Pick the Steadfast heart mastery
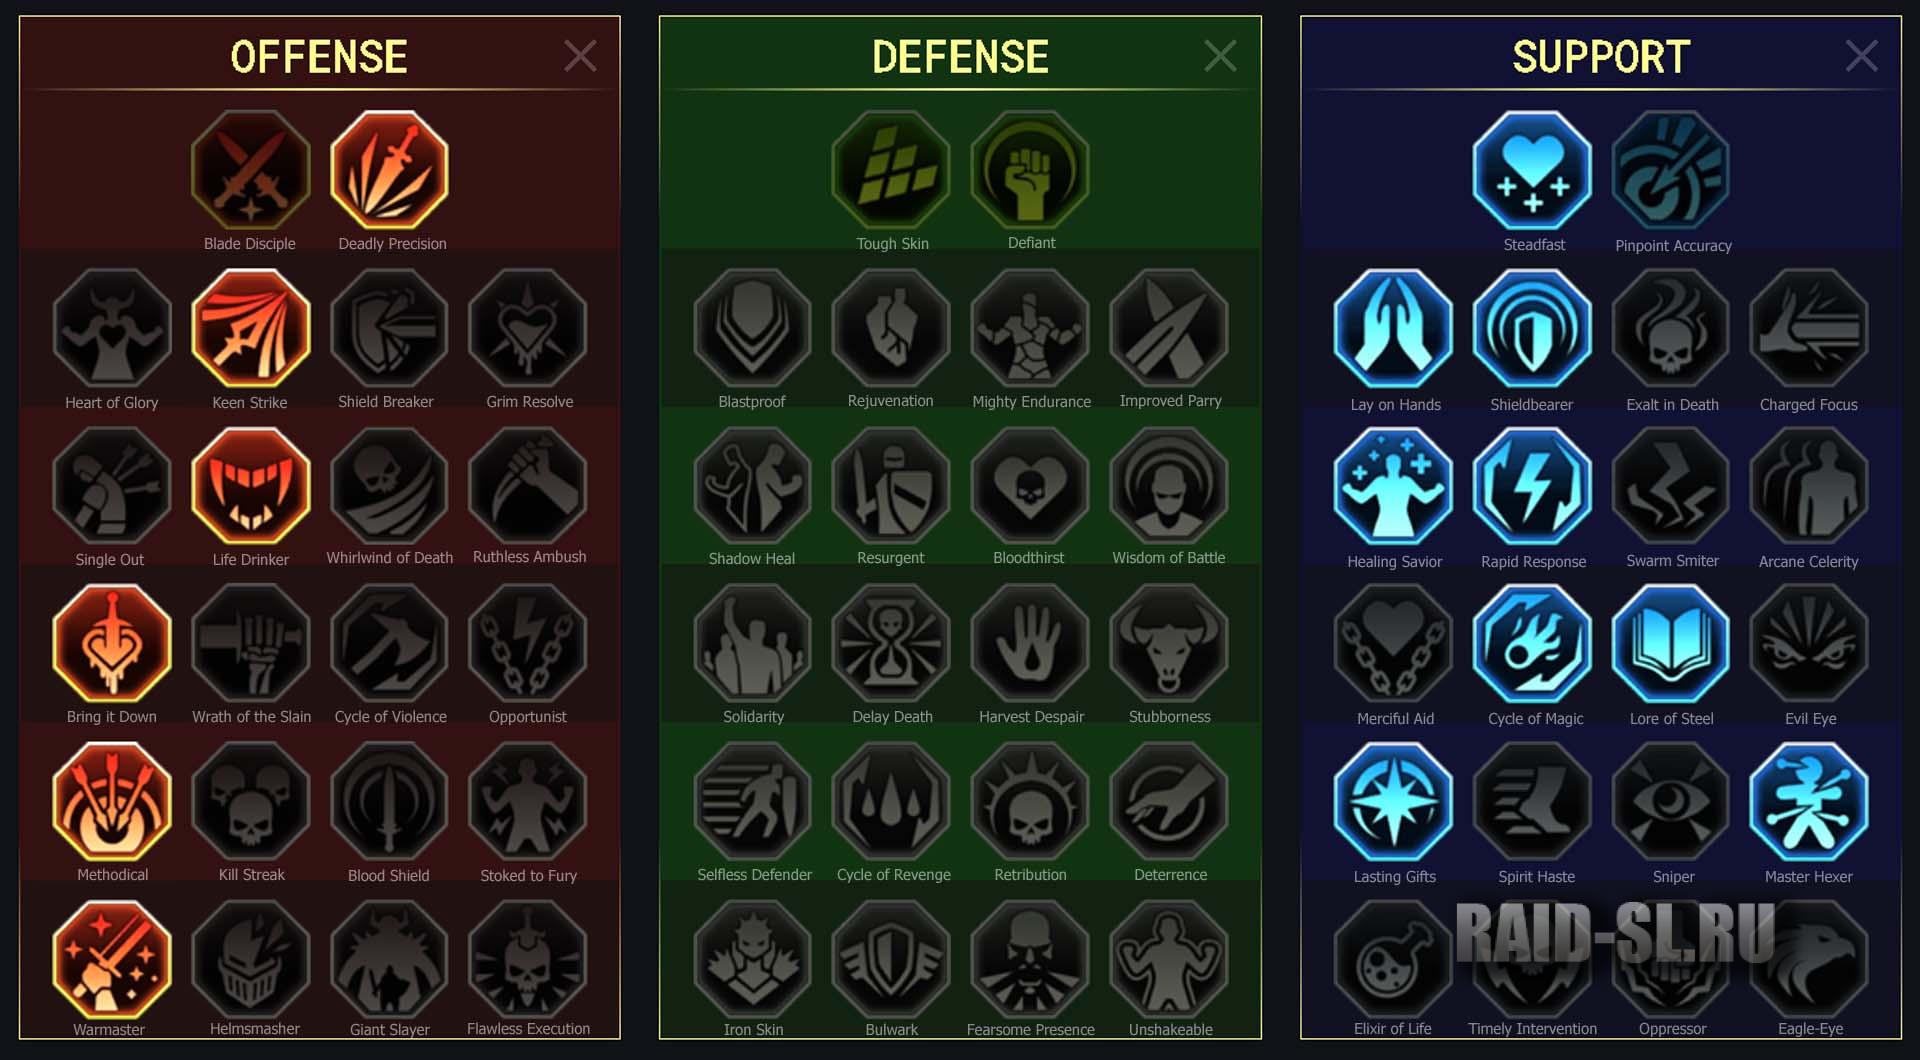The height and width of the screenshot is (1060, 1920). (x=1532, y=170)
